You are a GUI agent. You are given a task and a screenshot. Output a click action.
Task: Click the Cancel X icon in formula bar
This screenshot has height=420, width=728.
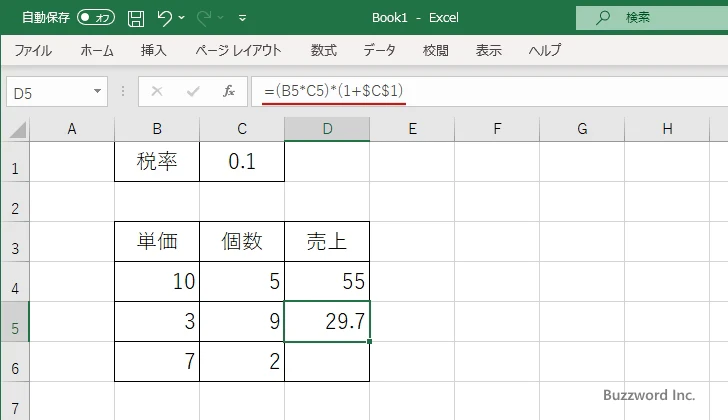tap(156, 91)
